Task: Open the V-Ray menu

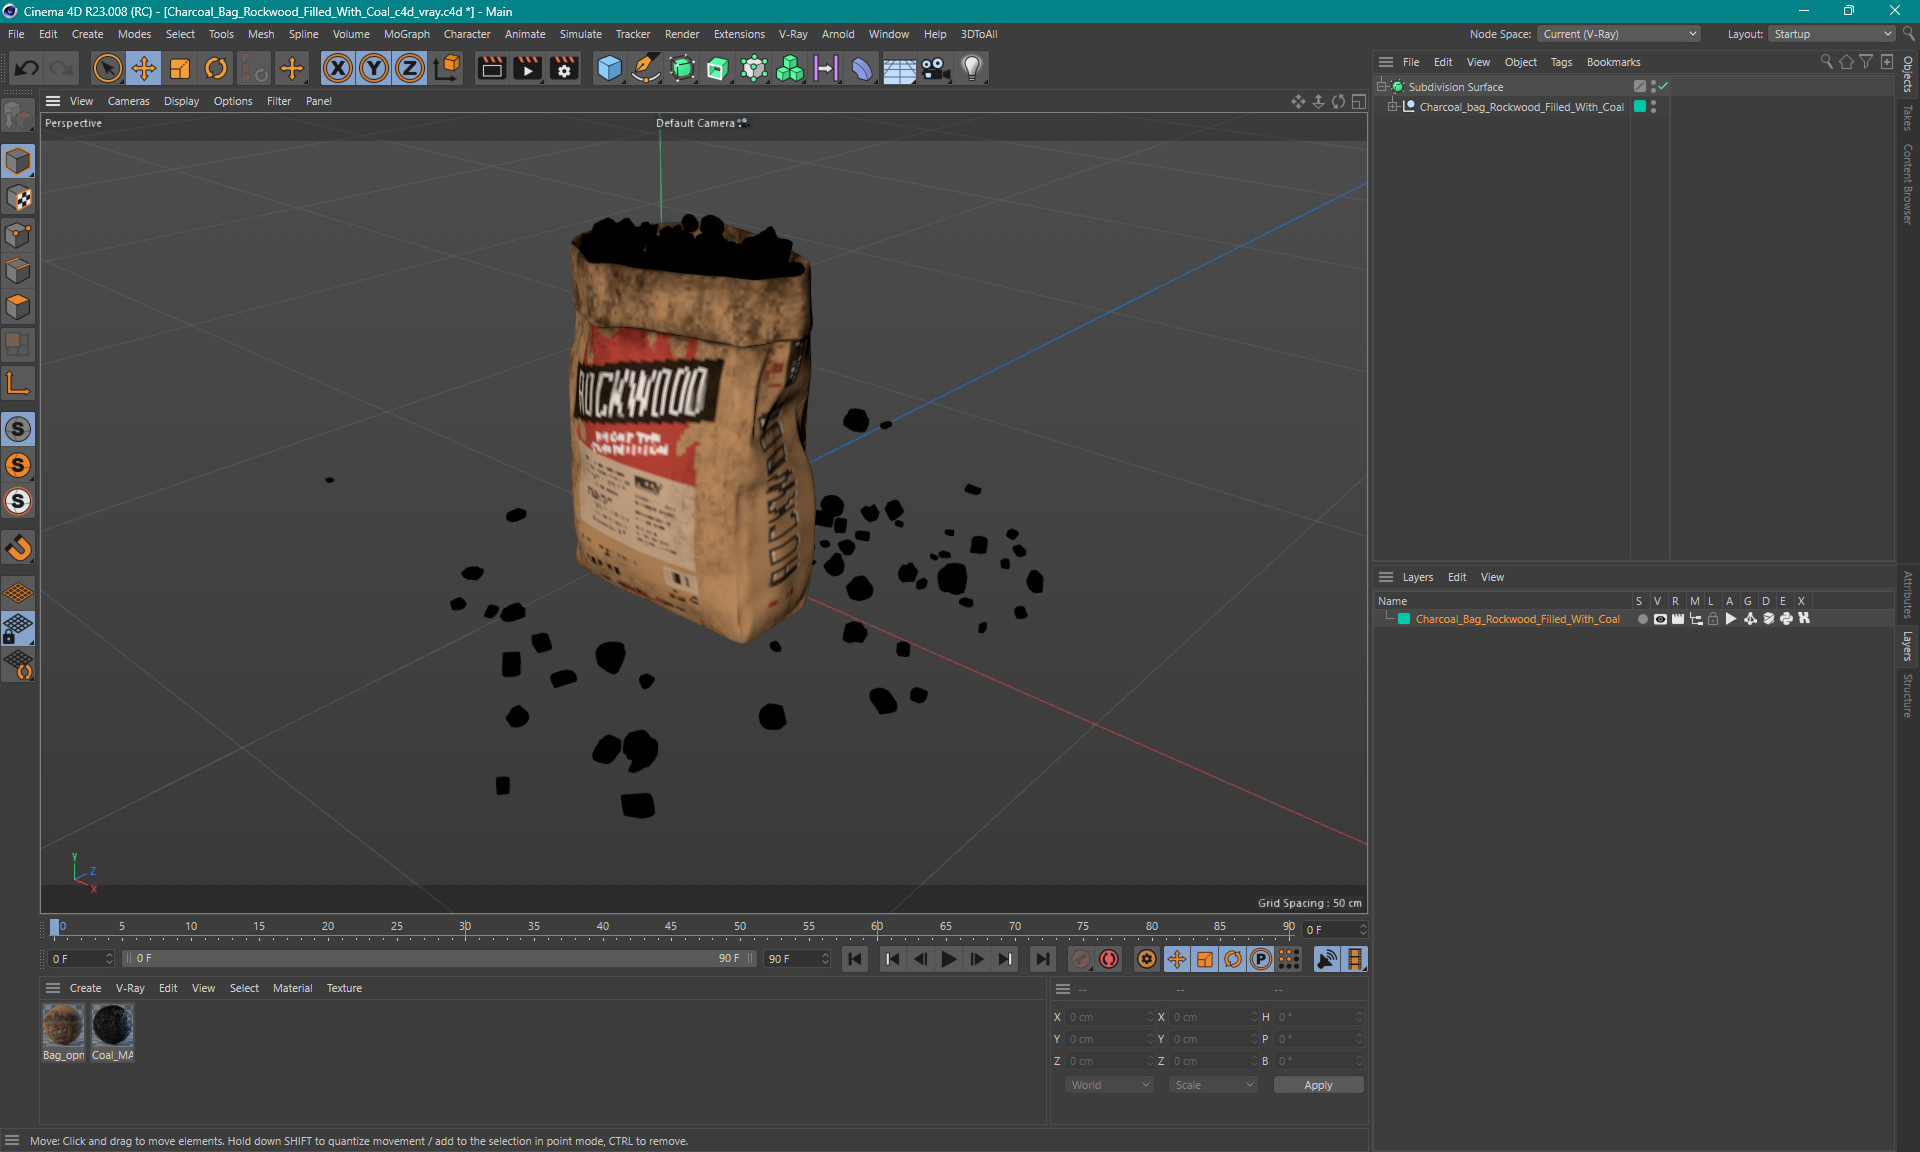Action: (793, 34)
